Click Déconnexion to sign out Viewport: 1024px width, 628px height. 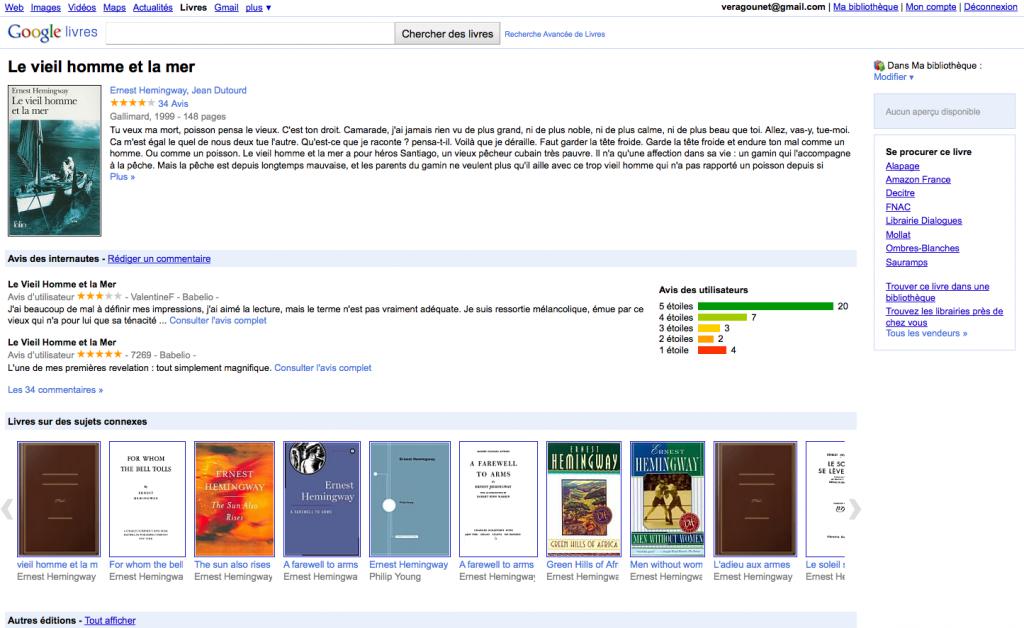pyautogui.click(x=991, y=7)
